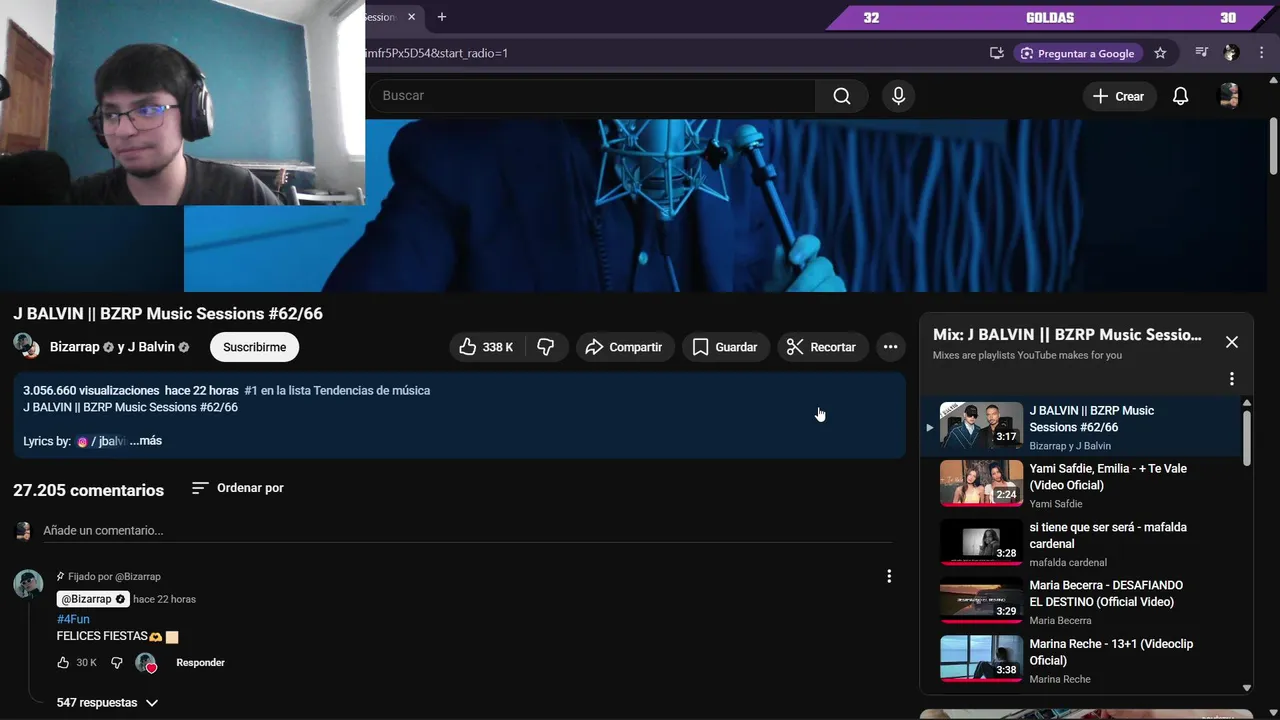Click the YouTube Buscar search field
The height and width of the screenshot is (720, 1280).
[x=592, y=96]
